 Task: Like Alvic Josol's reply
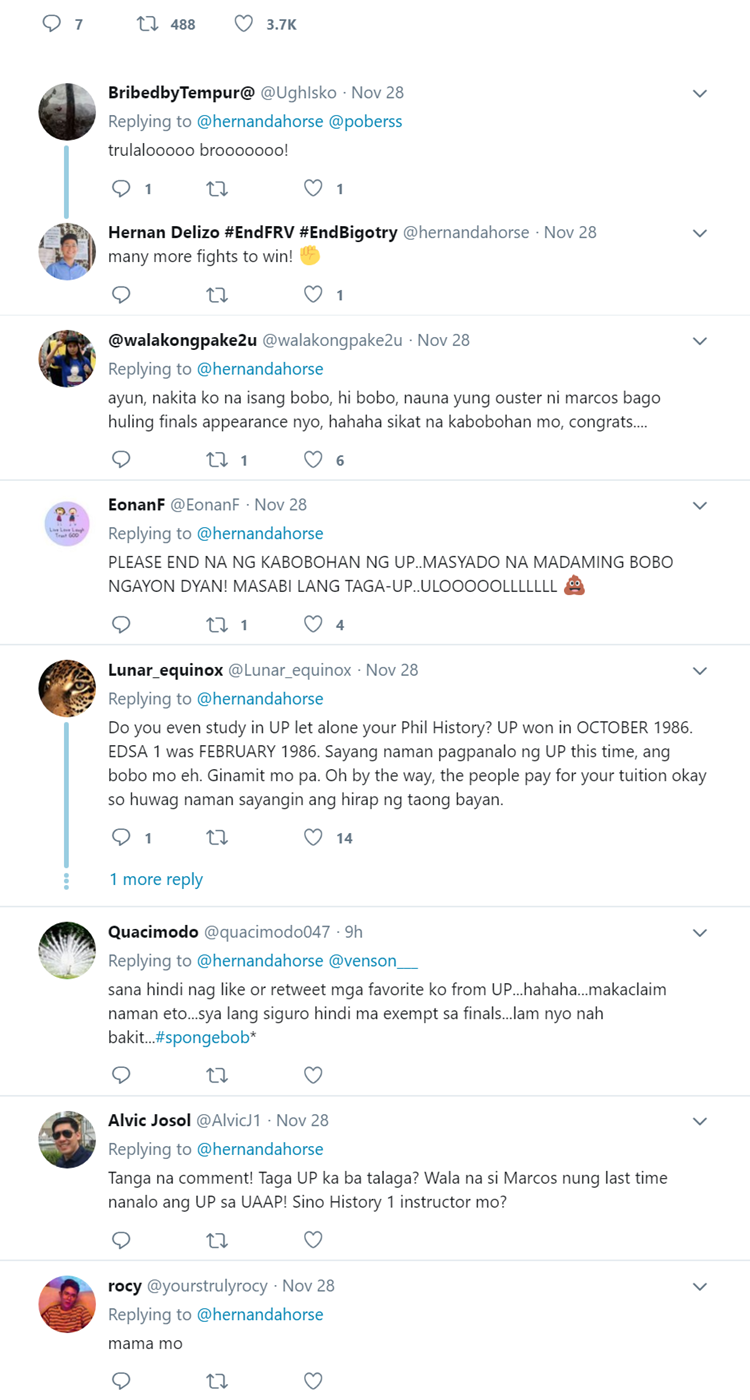click(313, 1240)
